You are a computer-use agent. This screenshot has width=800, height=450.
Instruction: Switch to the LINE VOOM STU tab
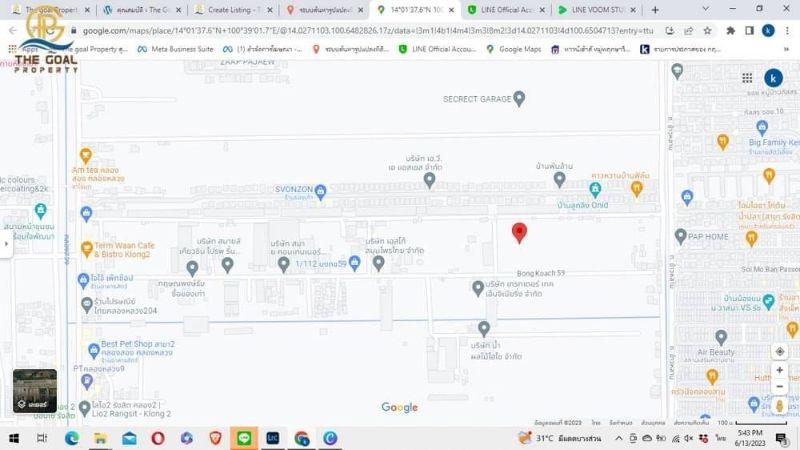point(597,10)
